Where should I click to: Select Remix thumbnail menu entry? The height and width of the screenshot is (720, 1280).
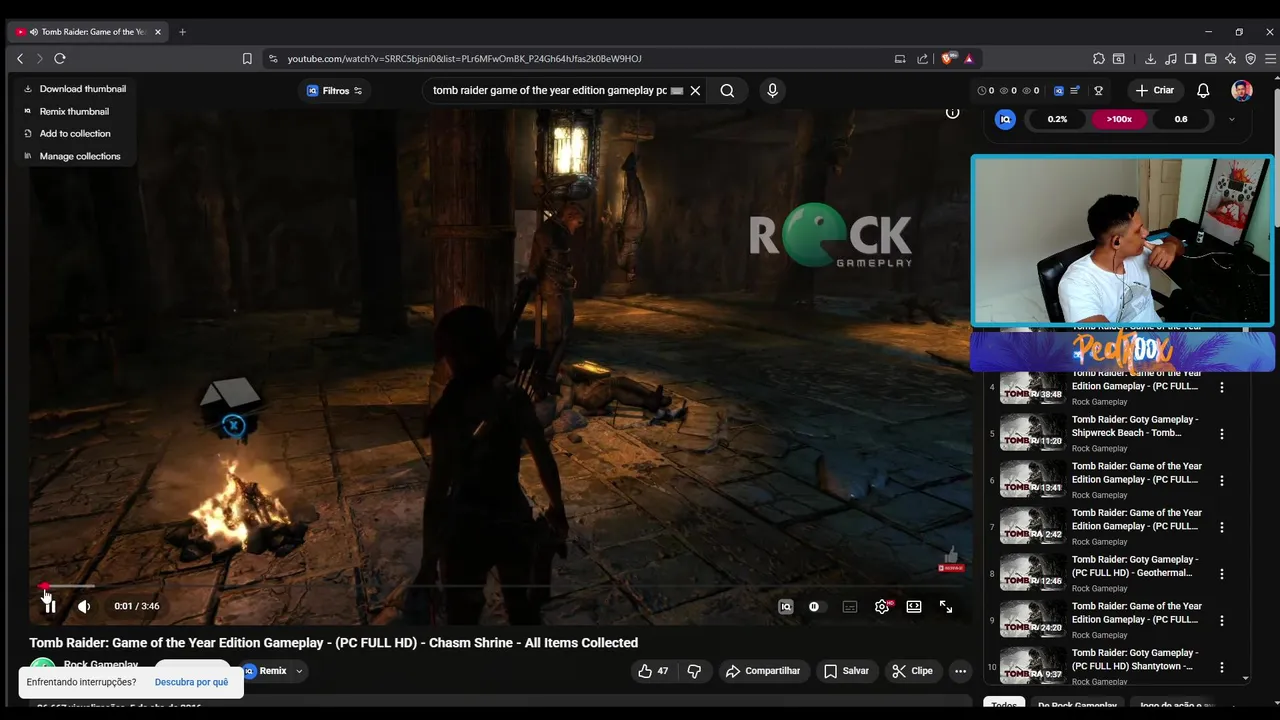[x=75, y=111]
